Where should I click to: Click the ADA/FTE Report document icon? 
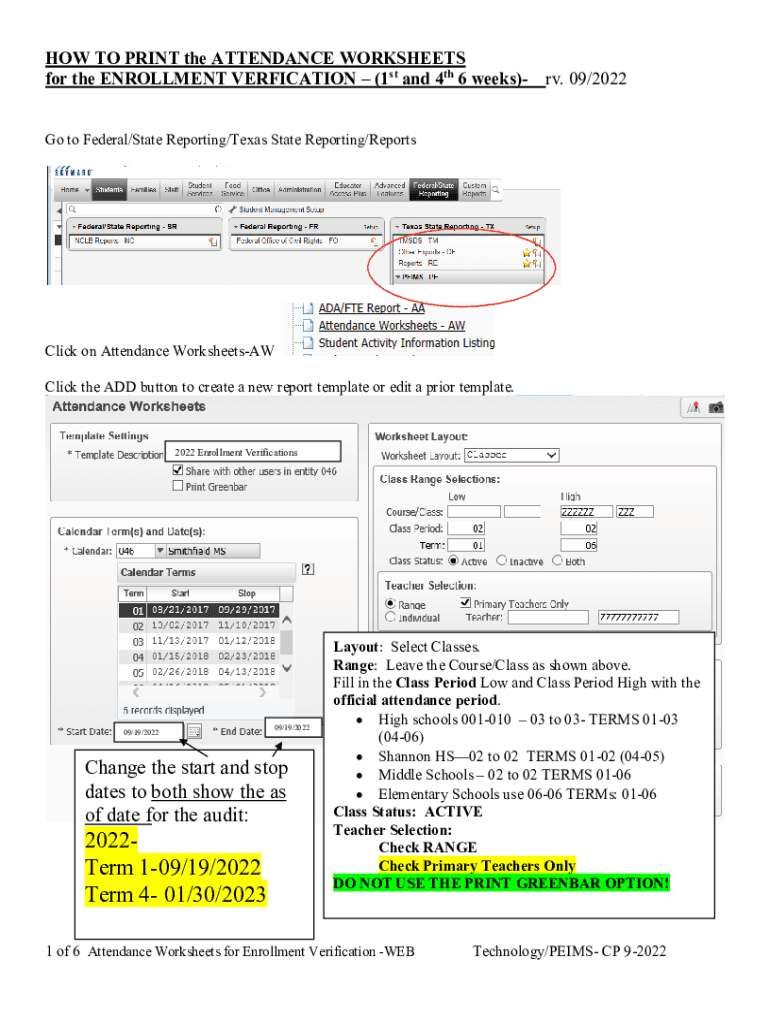click(308, 309)
